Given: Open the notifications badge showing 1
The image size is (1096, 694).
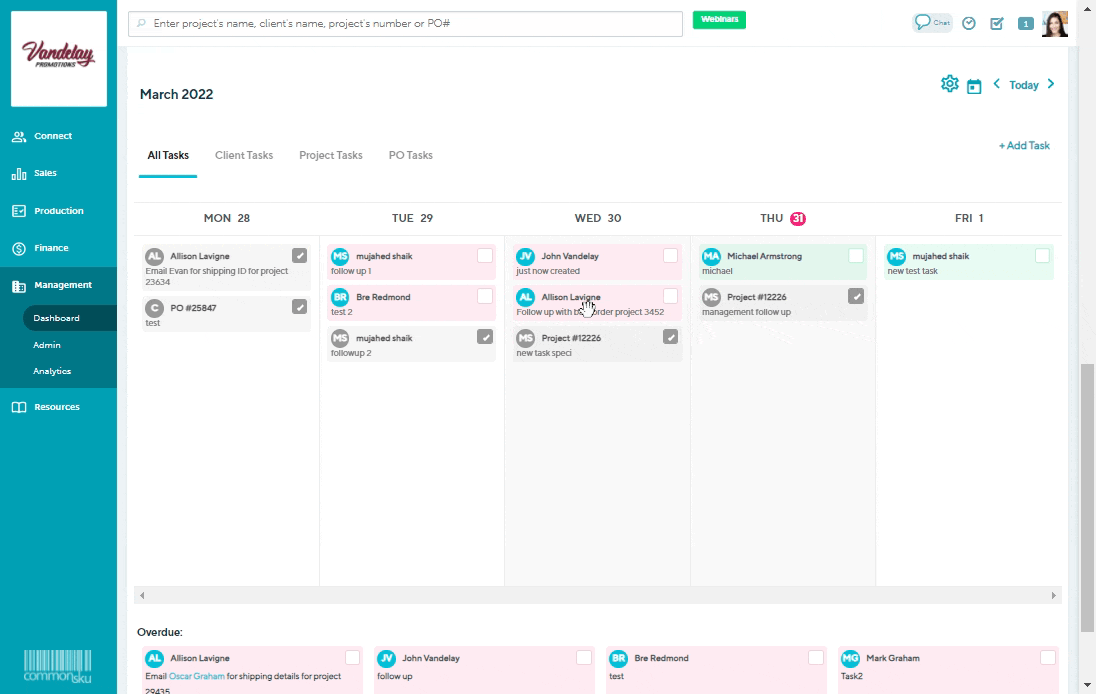Looking at the screenshot, I should [1025, 24].
